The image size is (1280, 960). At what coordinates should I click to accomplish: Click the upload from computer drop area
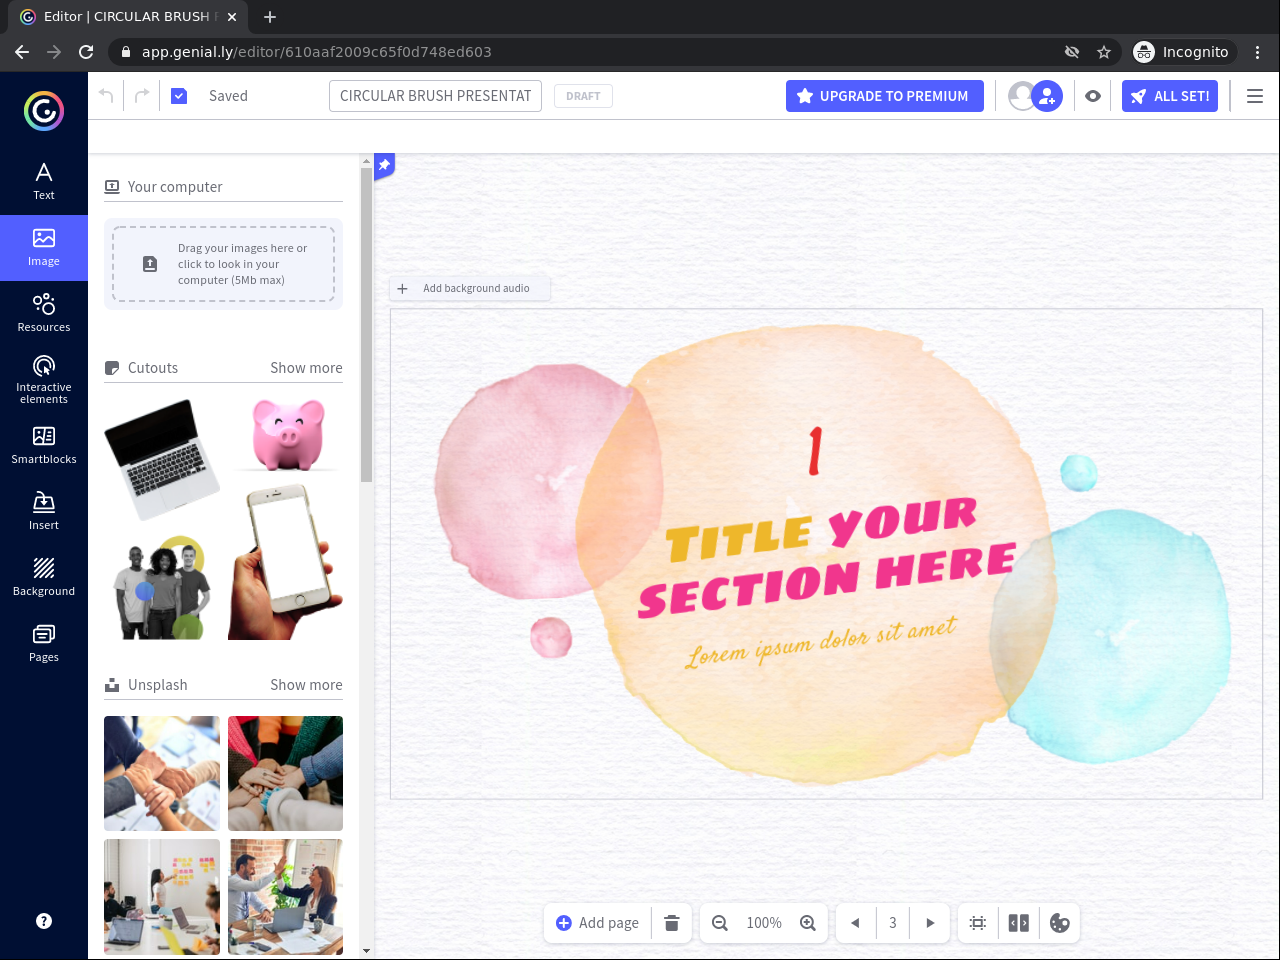224,264
